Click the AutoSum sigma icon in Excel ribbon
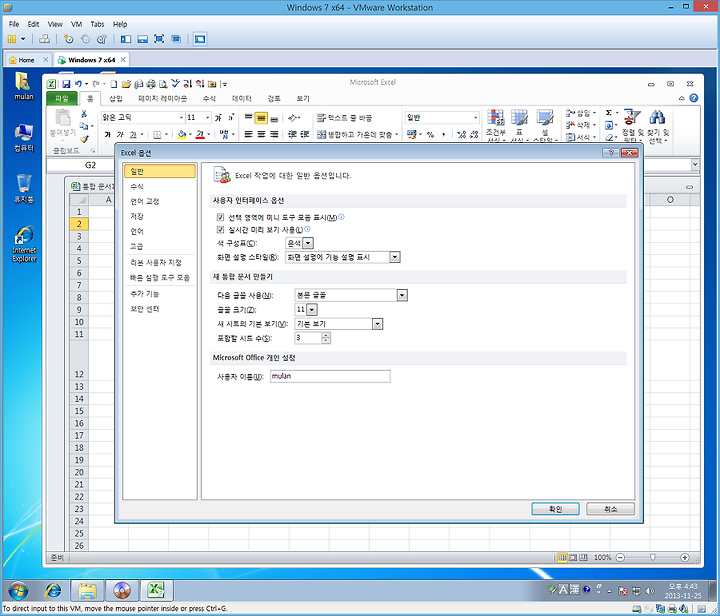 point(609,112)
